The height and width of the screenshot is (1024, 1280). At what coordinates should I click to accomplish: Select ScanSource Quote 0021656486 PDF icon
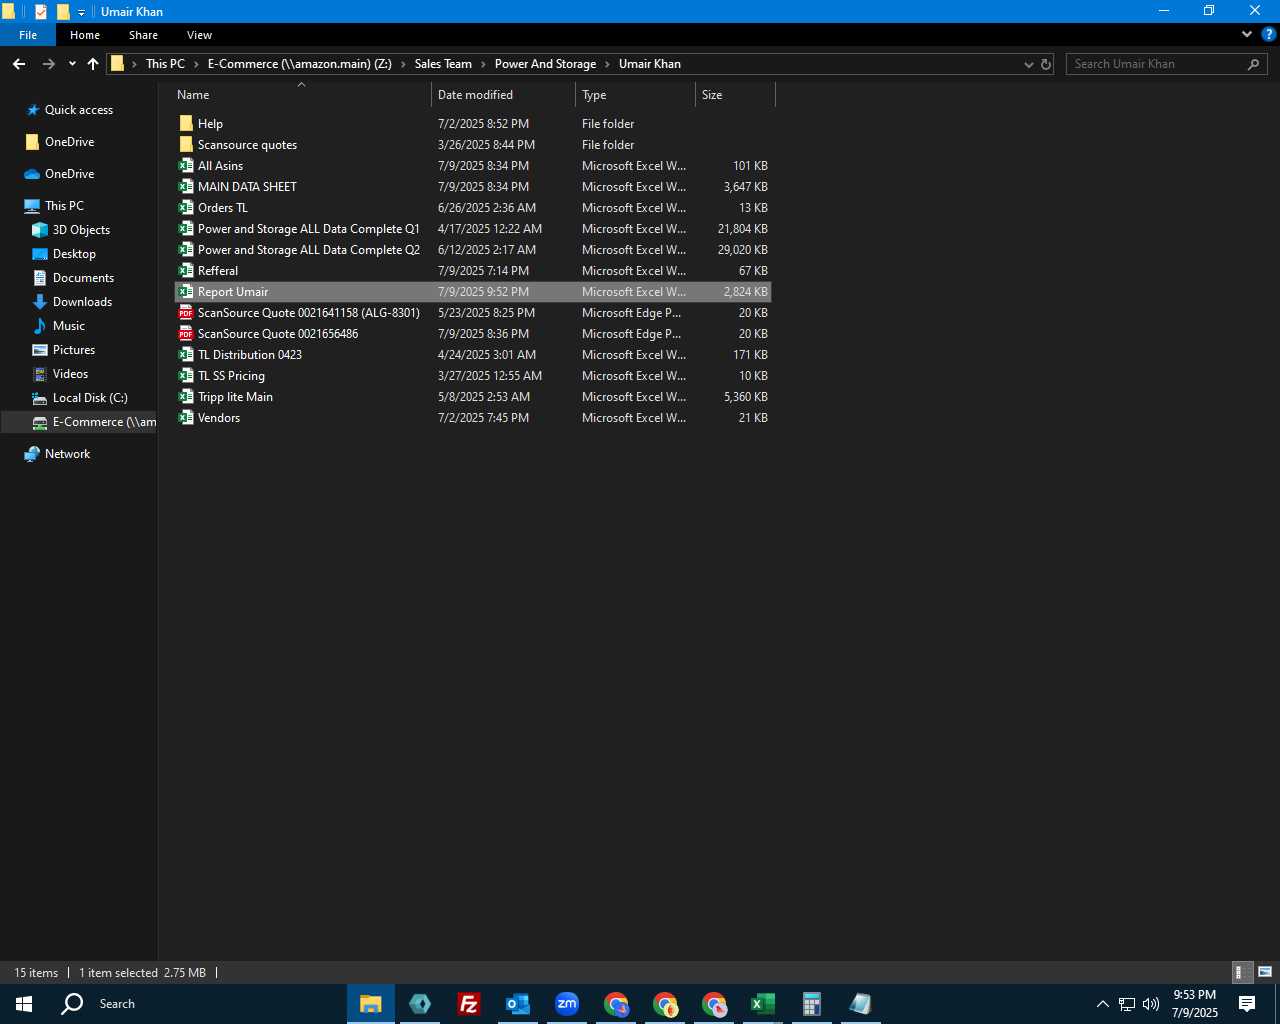(x=186, y=334)
